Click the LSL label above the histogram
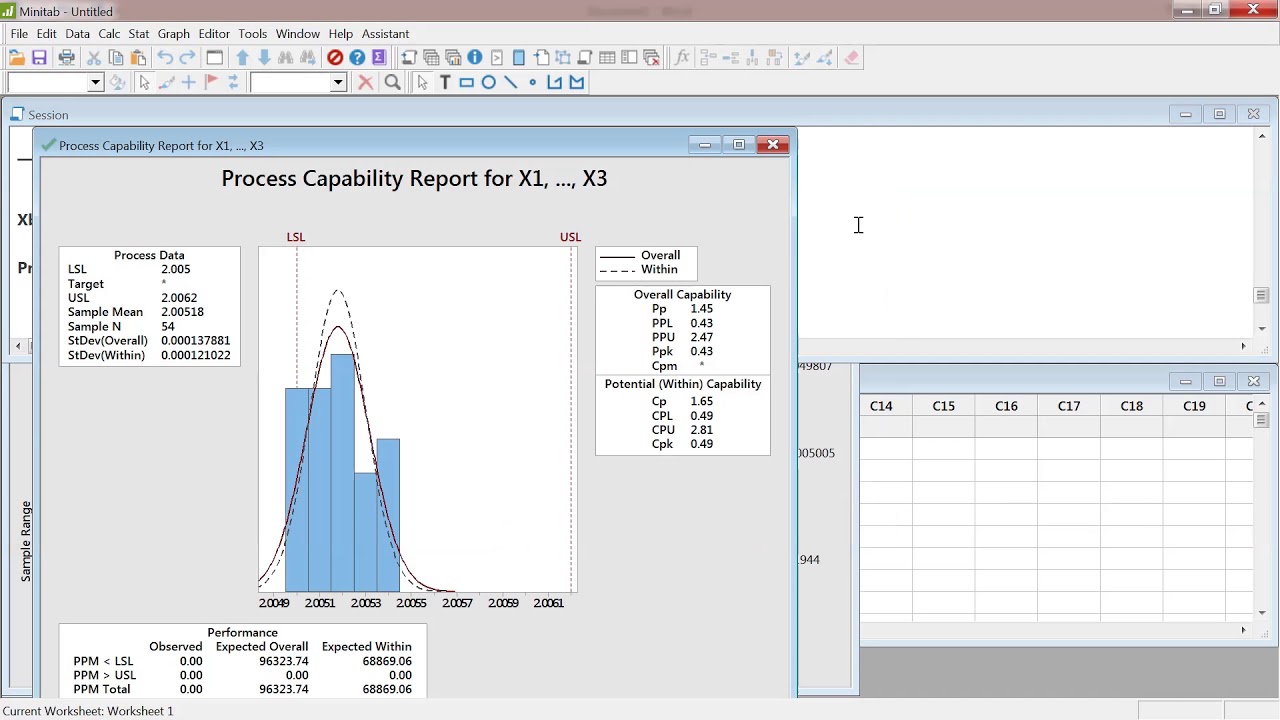Screen dimensions: 1280x720 tap(295, 237)
